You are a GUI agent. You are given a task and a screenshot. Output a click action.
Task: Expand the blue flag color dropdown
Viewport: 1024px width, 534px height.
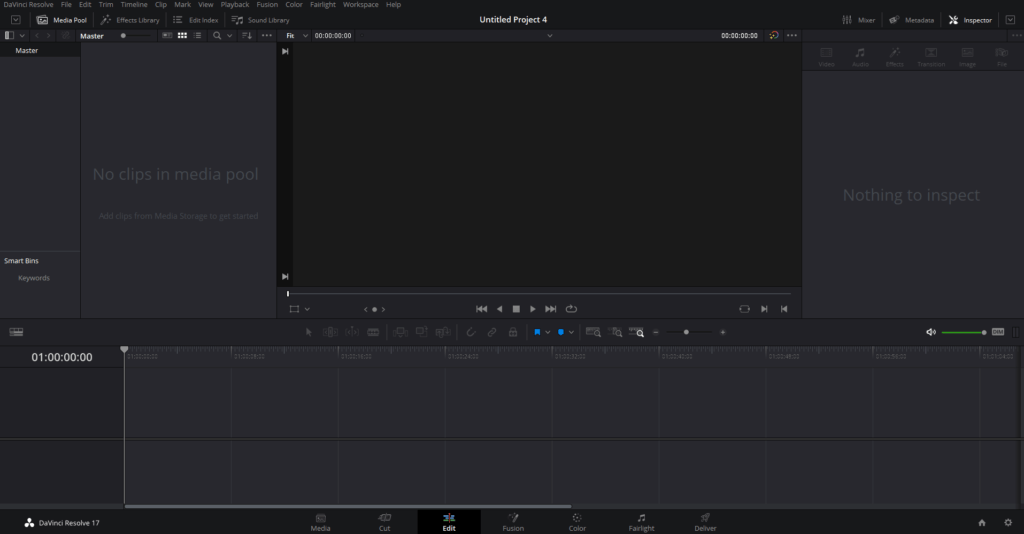click(x=548, y=332)
